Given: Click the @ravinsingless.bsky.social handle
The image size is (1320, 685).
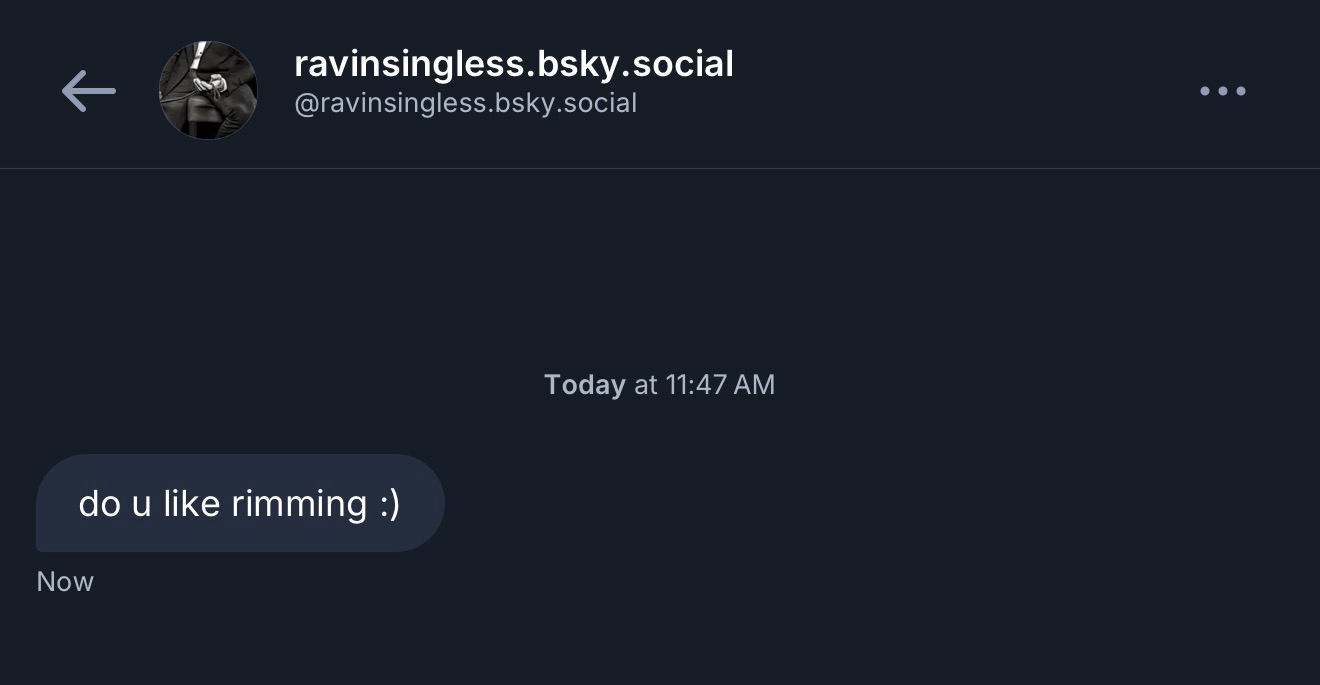Looking at the screenshot, I should [465, 103].
